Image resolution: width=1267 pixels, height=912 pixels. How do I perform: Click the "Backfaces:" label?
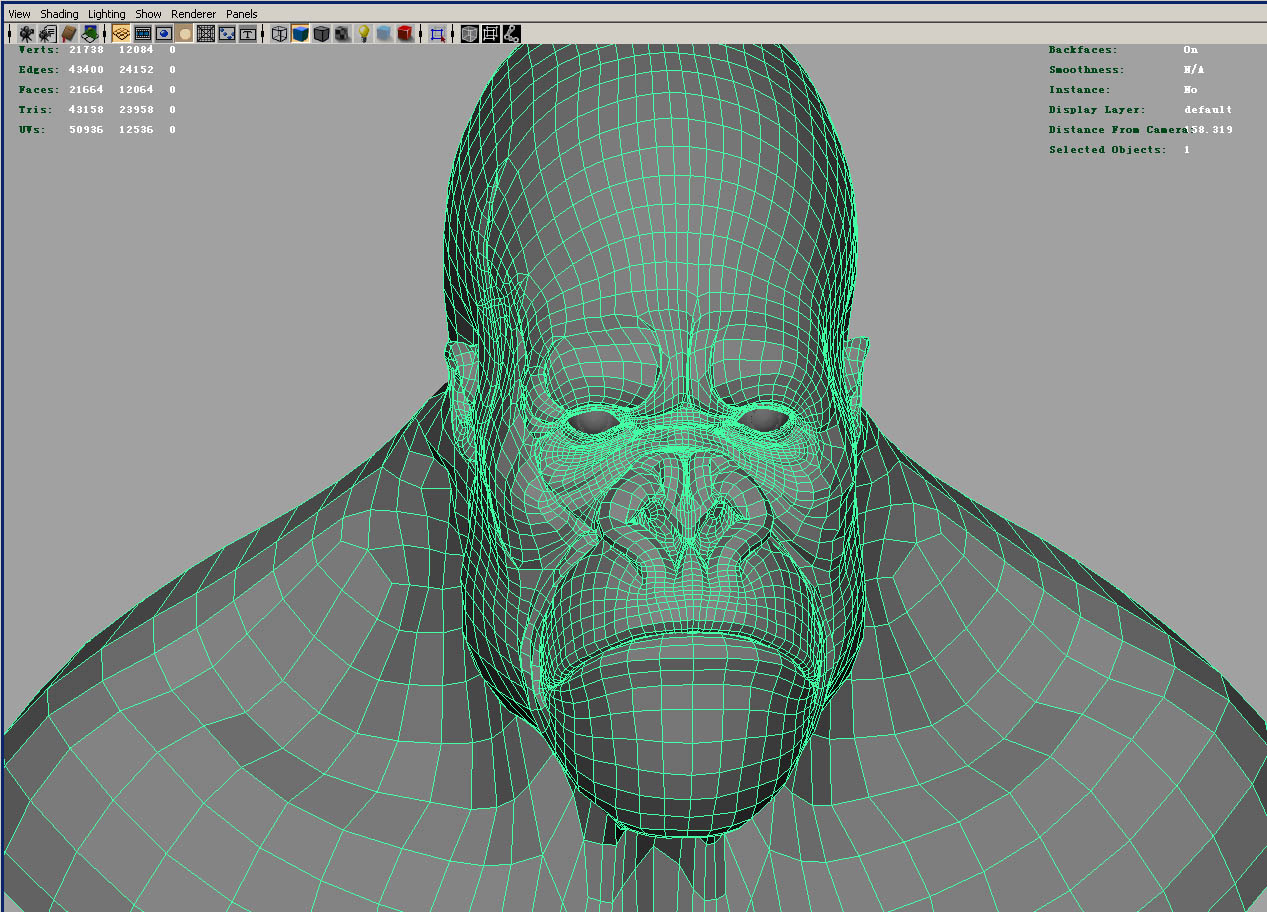[x=1083, y=50]
